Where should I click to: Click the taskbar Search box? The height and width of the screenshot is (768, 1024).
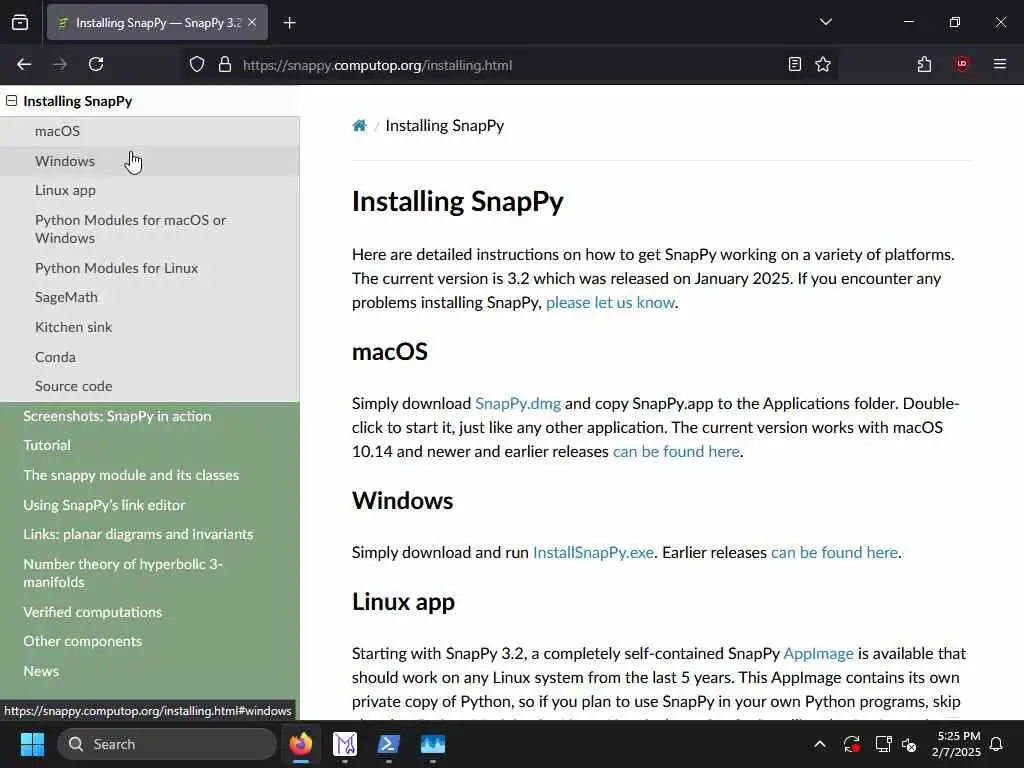point(167,744)
